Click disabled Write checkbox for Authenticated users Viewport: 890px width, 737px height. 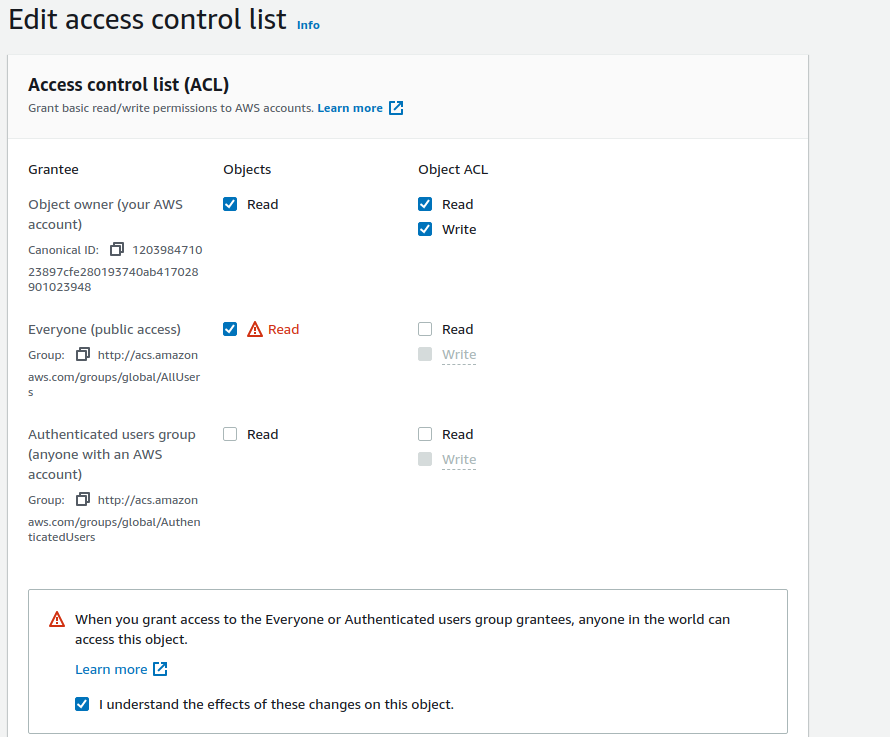point(425,459)
